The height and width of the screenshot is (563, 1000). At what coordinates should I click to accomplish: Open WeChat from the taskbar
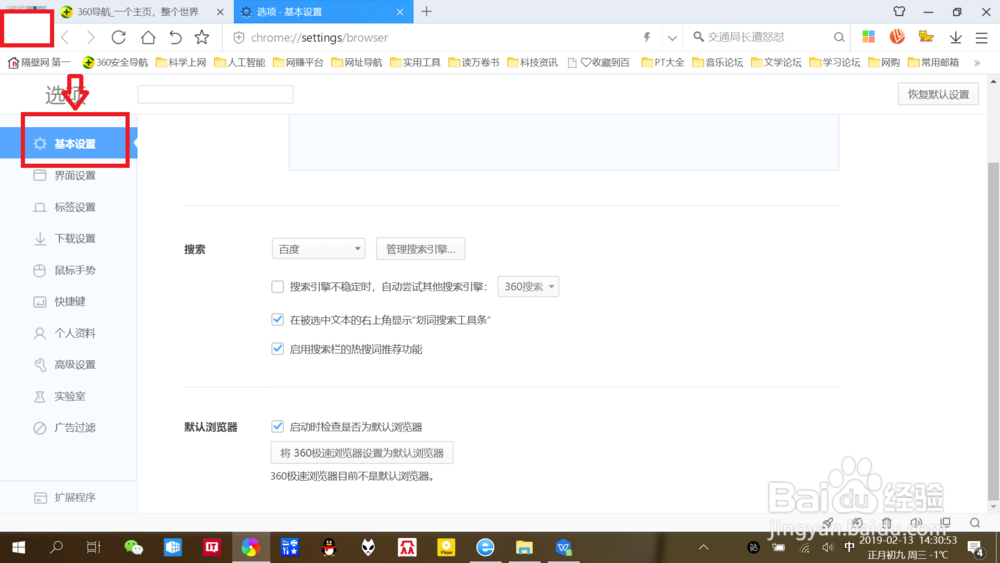pos(133,547)
